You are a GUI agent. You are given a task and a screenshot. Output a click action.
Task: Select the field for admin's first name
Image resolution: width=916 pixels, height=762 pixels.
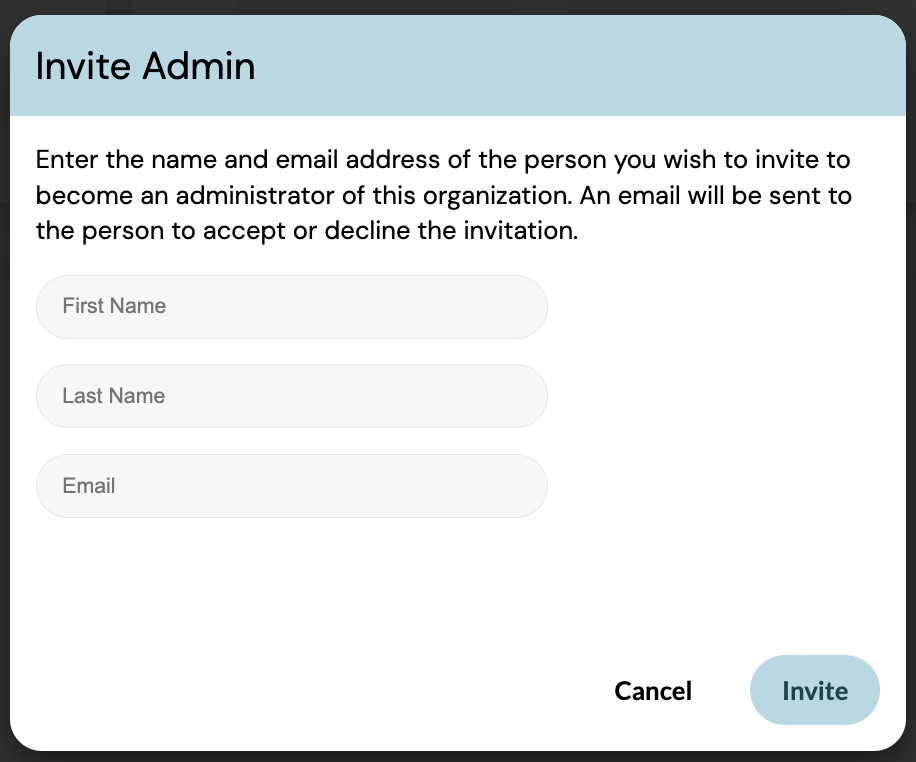coord(291,307)
